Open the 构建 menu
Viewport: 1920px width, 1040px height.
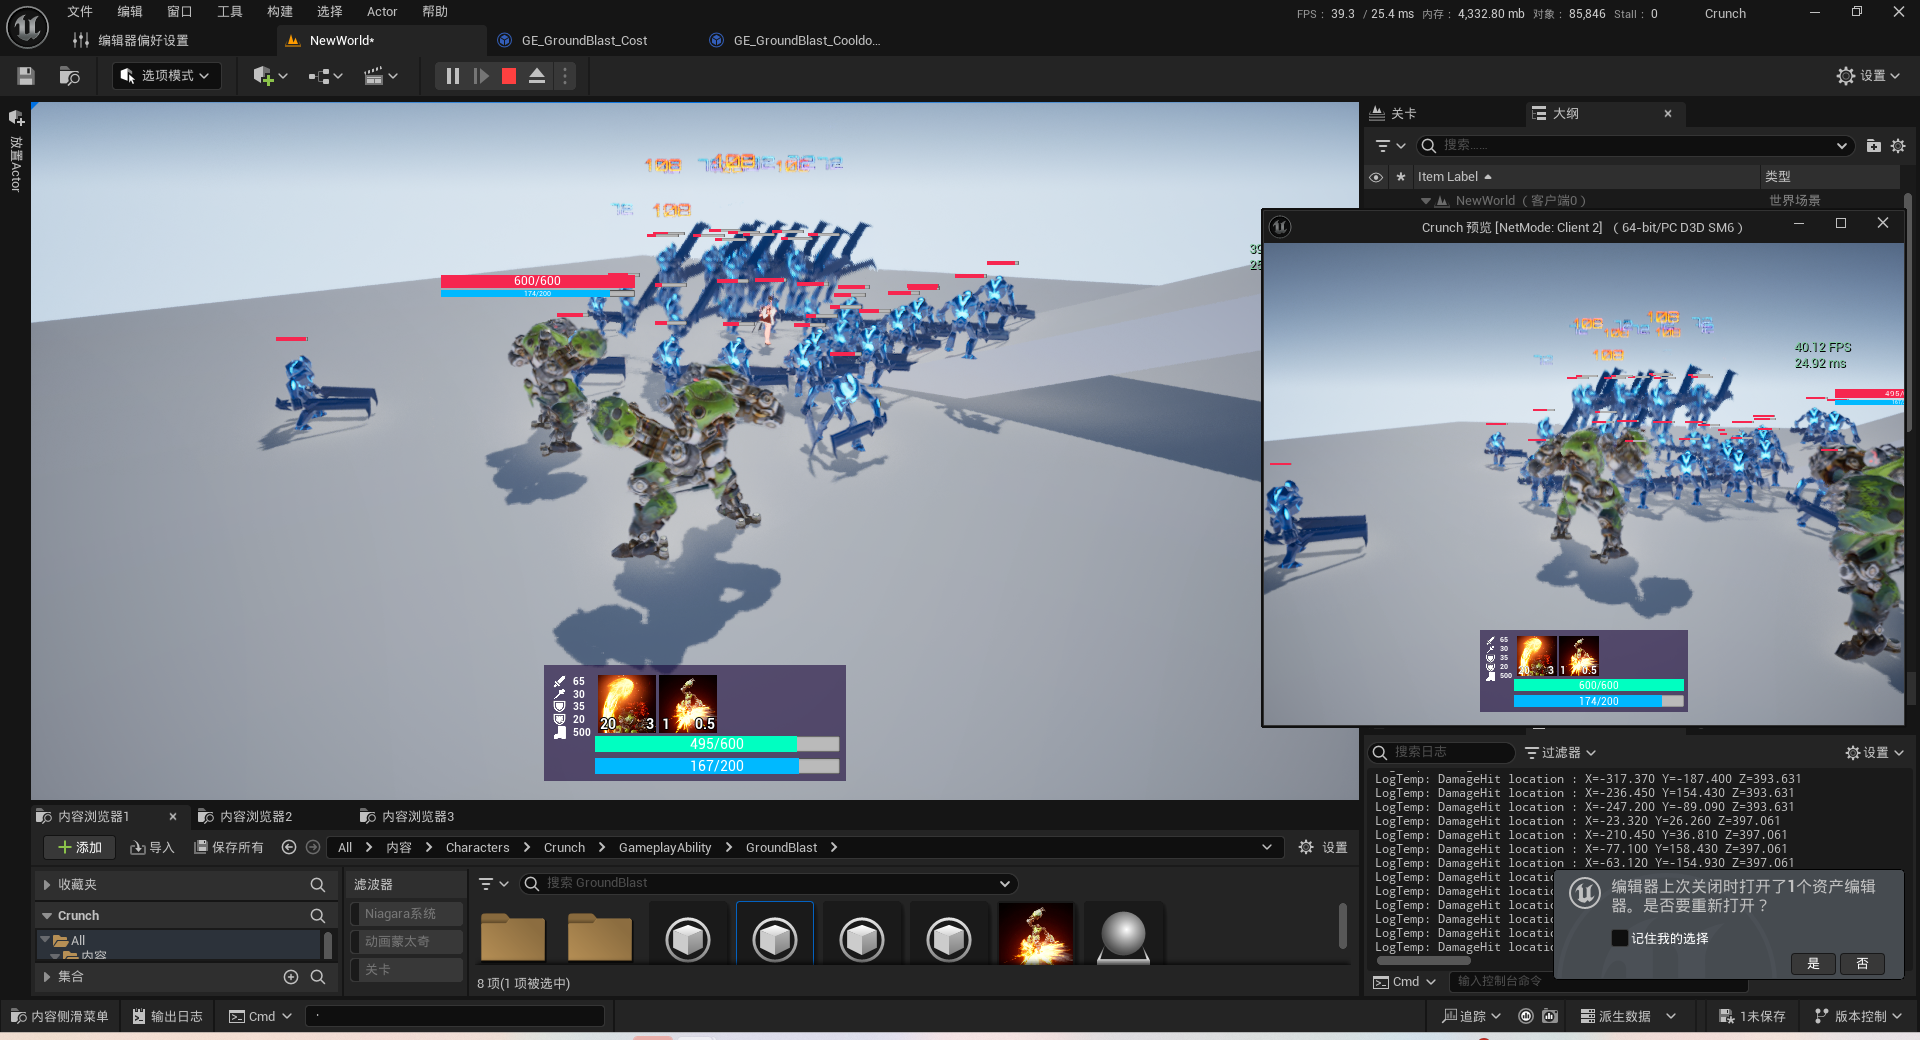click(x=280, y=12)
